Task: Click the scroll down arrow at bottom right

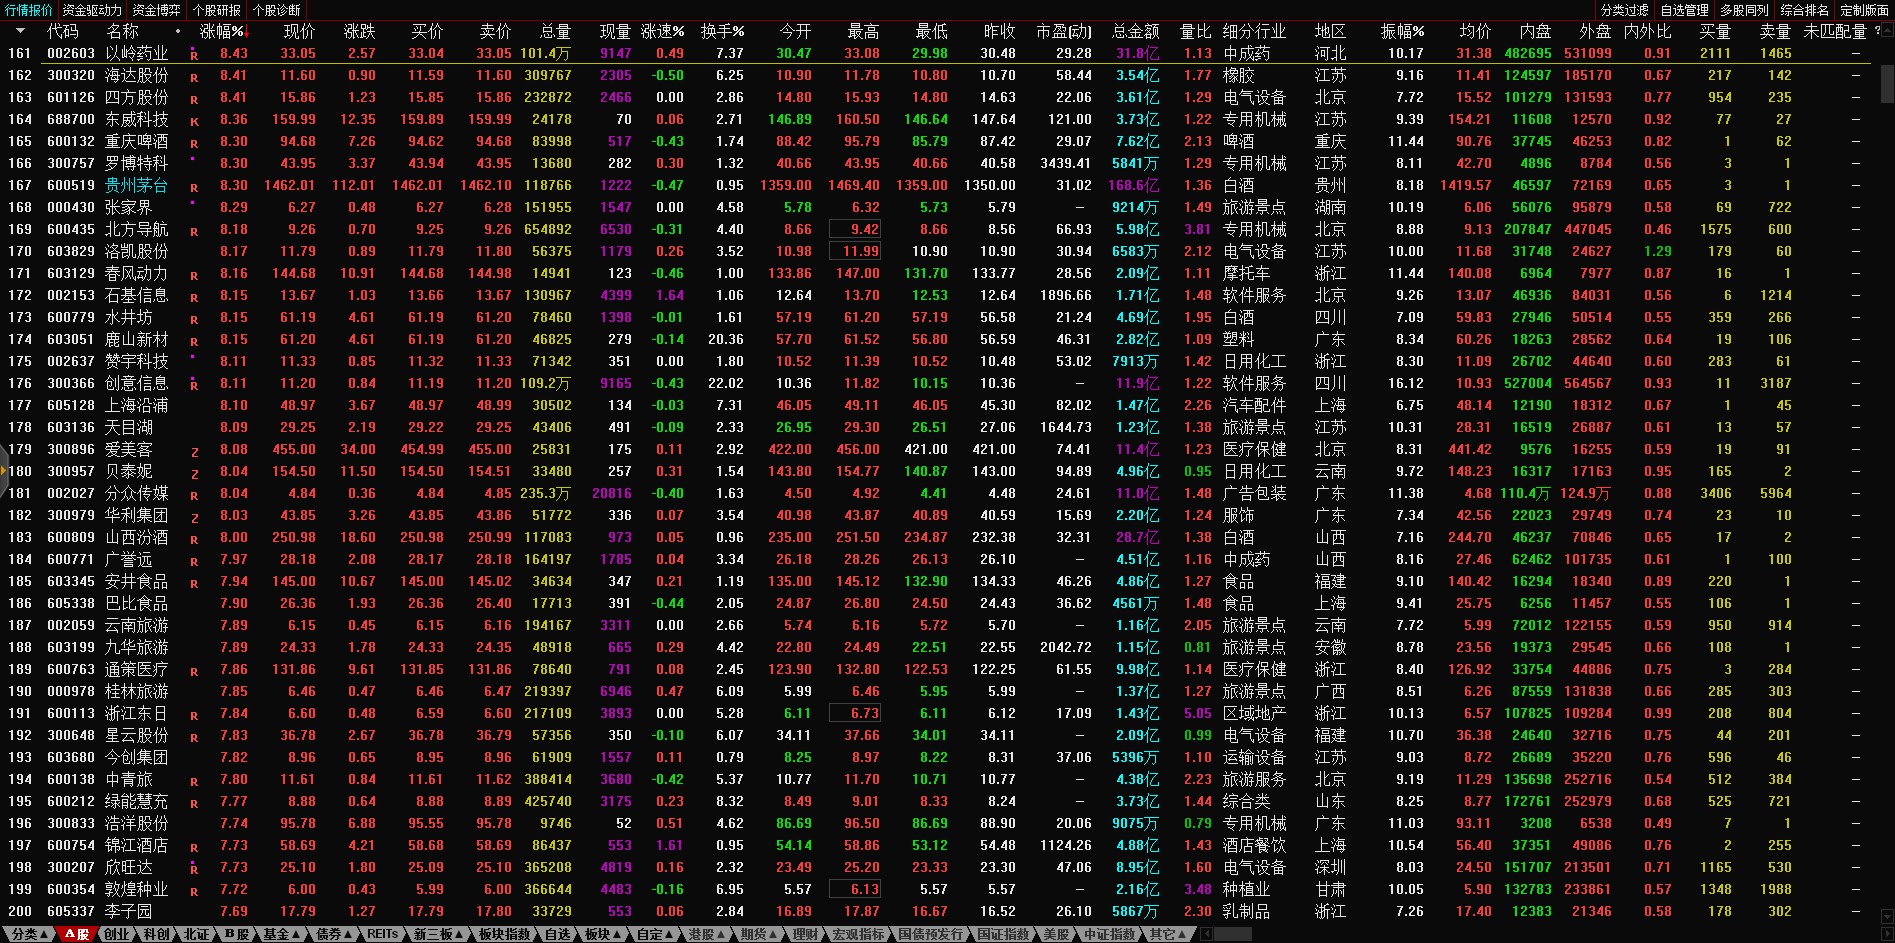Action: coord(1887,915)
